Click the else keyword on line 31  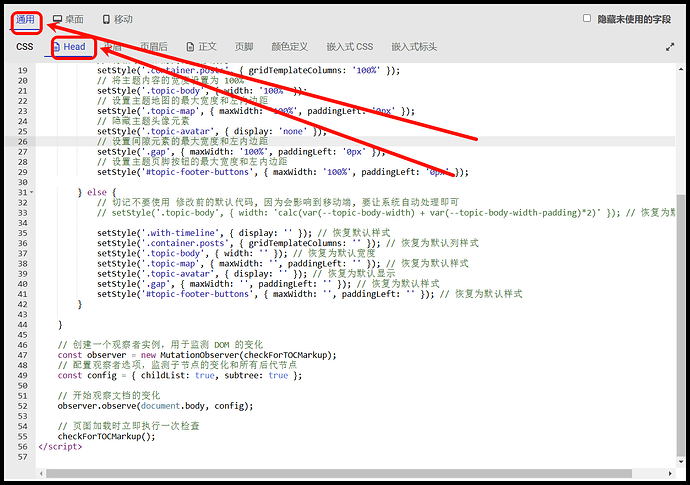coord(97,192)
